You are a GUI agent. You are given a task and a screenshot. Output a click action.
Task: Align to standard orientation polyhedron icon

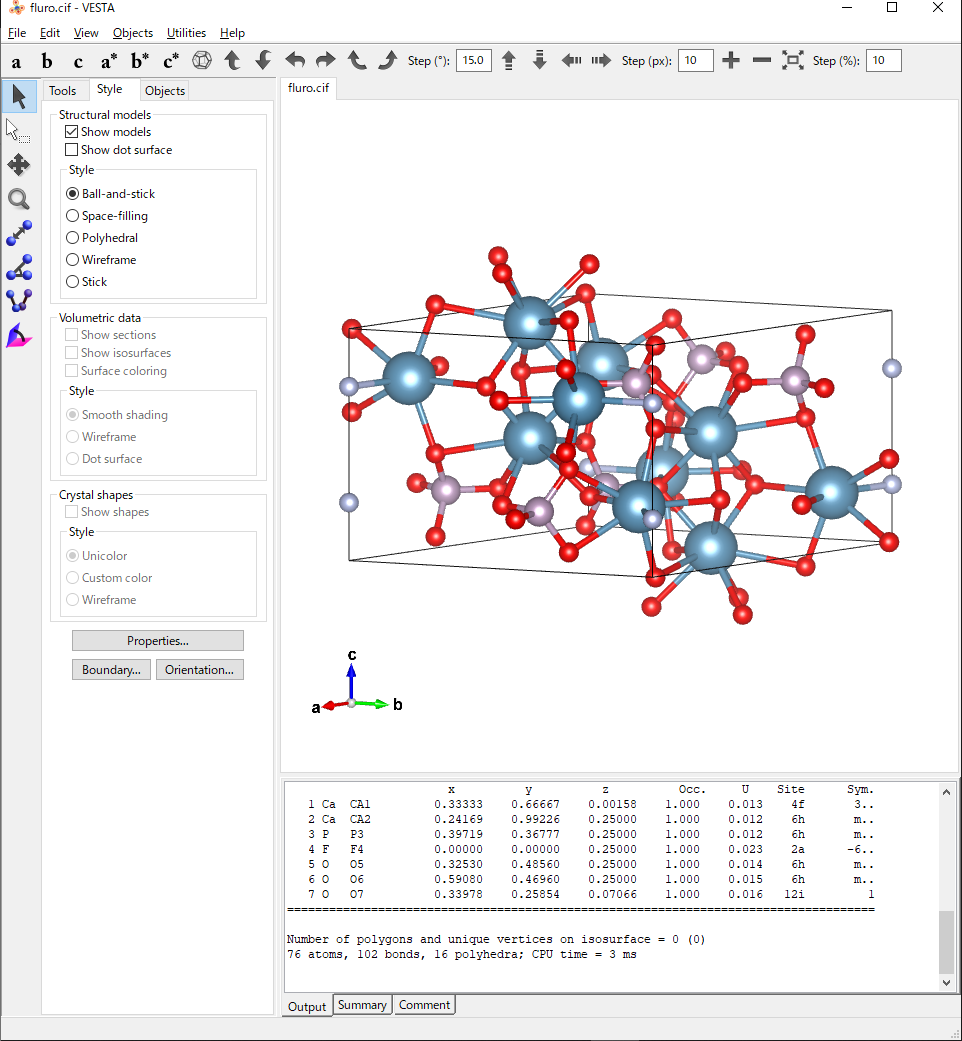coord(202,61)
